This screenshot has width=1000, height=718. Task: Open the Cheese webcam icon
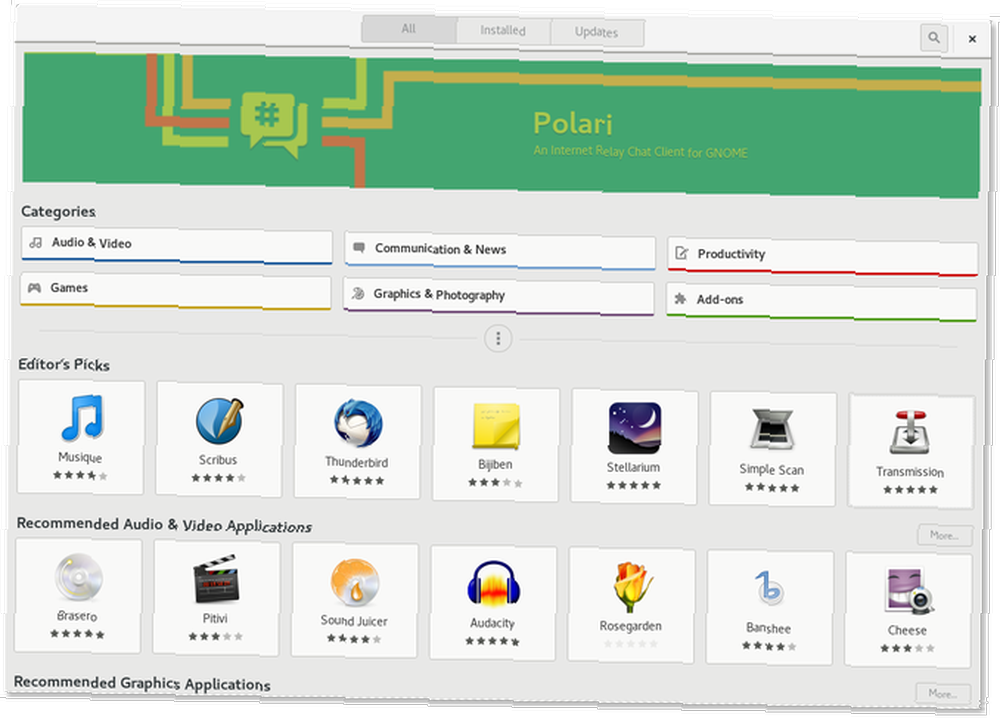point(908,592)
